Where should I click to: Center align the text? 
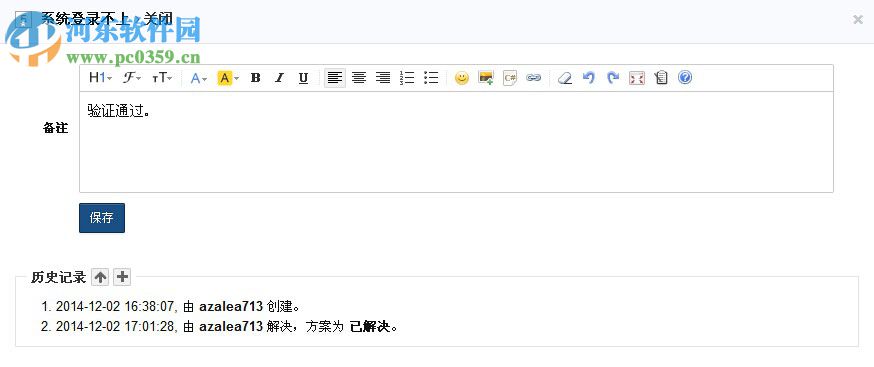(359, 78)
